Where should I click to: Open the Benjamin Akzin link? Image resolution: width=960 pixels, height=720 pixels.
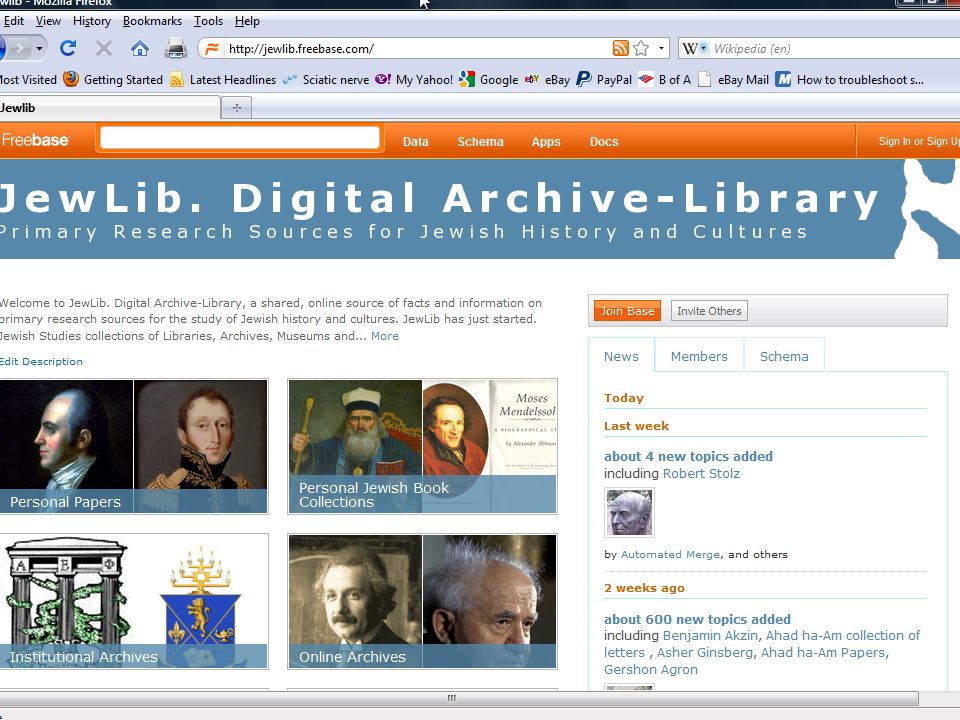click(710, 636)
